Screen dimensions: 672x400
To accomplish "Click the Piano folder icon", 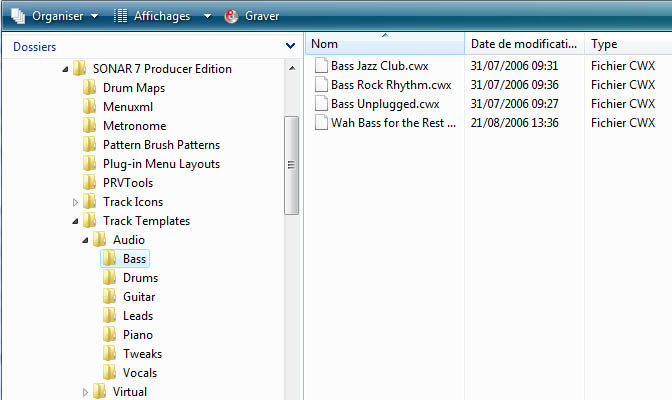I will (109, 334).
